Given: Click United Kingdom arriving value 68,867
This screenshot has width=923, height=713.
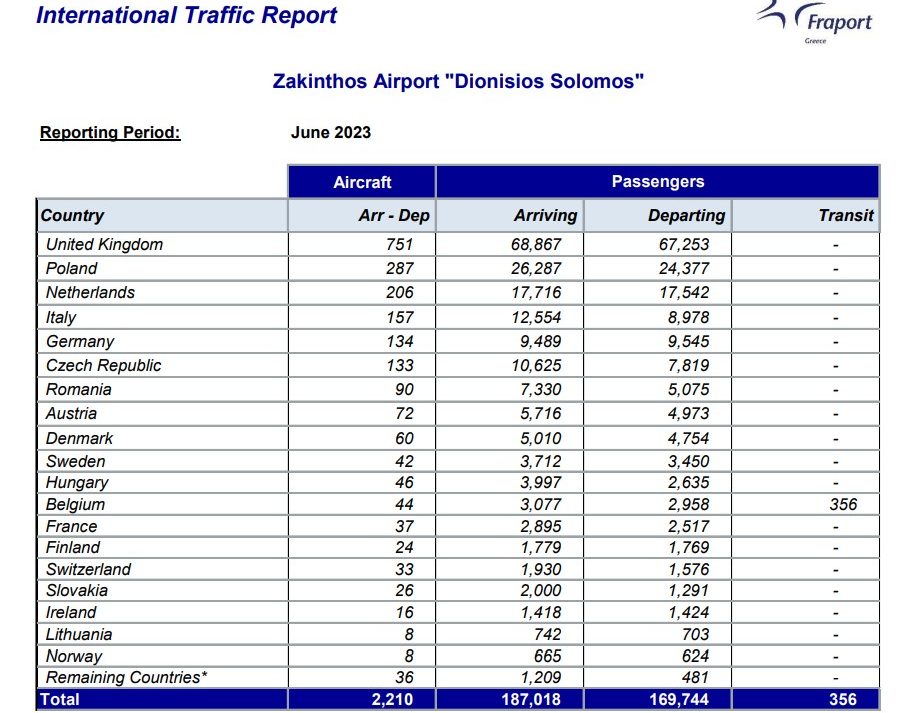Looking at the screenshot, I should 536,244.
